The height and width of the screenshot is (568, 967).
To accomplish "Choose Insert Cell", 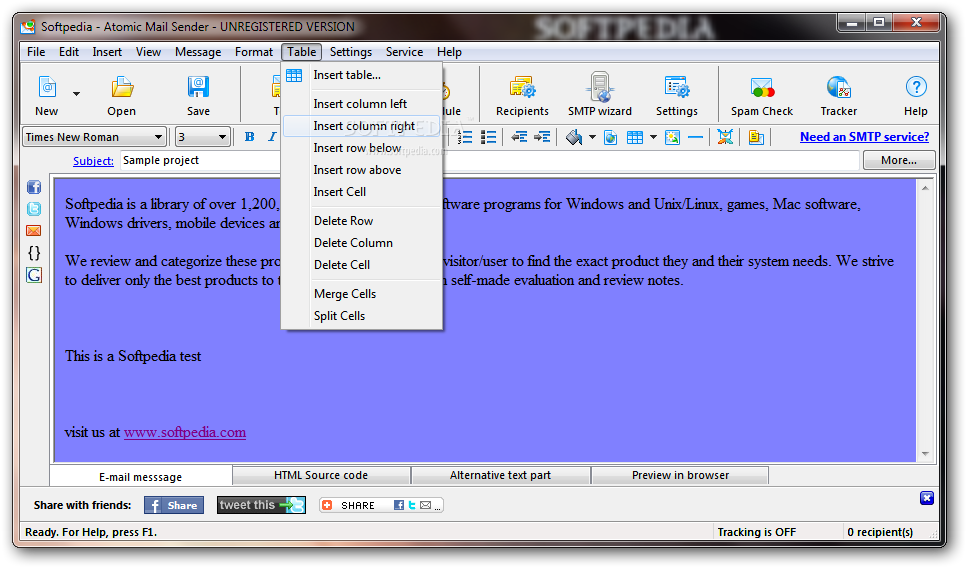I will 362,192.
